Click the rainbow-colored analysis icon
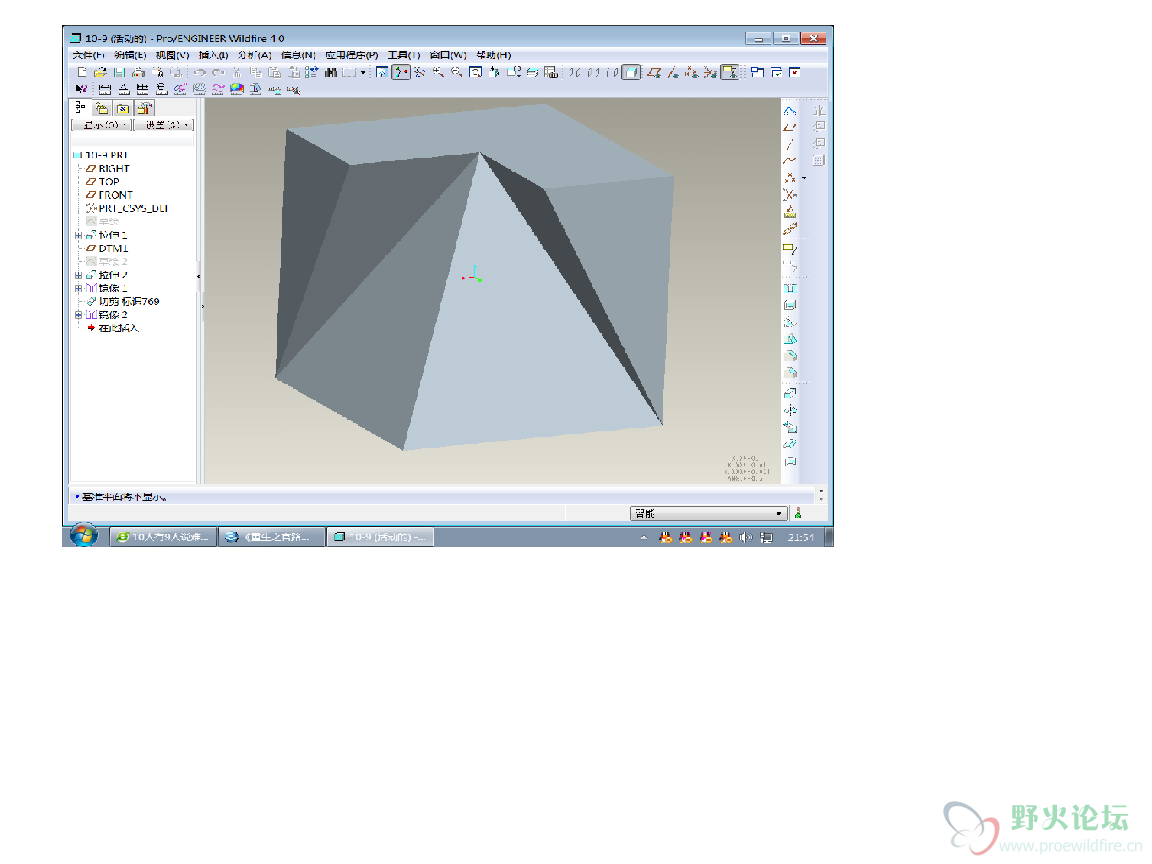The width and height of the screenshot is (1152, 864). 237,89
